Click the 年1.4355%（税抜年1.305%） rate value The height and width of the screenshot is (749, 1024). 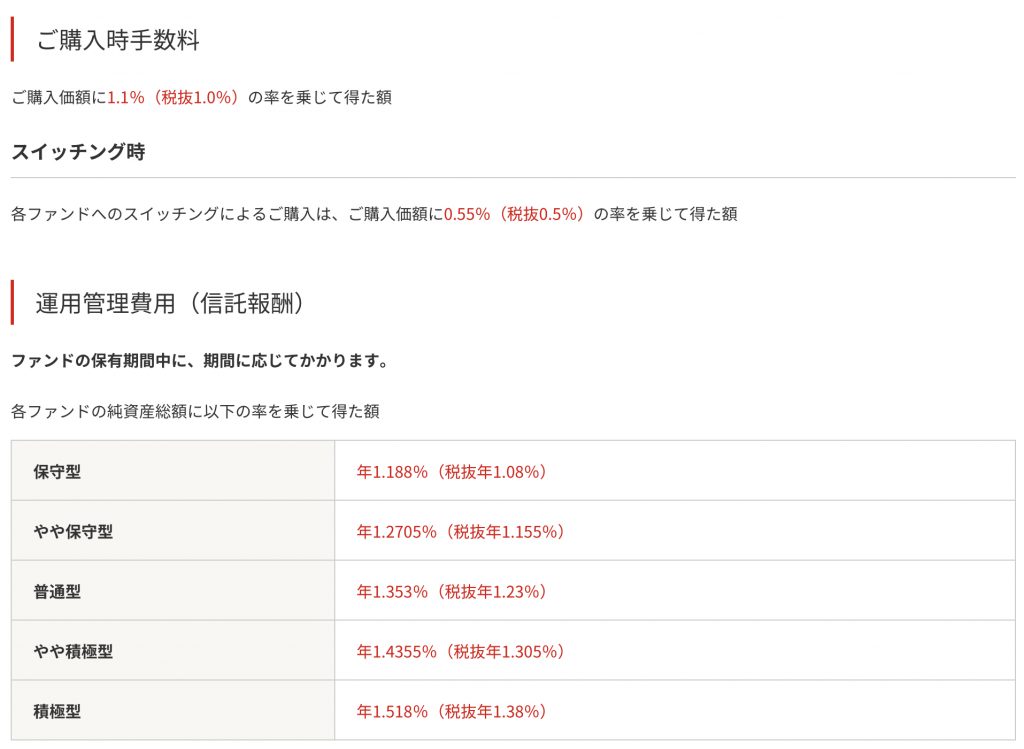(x=461, y=652)
